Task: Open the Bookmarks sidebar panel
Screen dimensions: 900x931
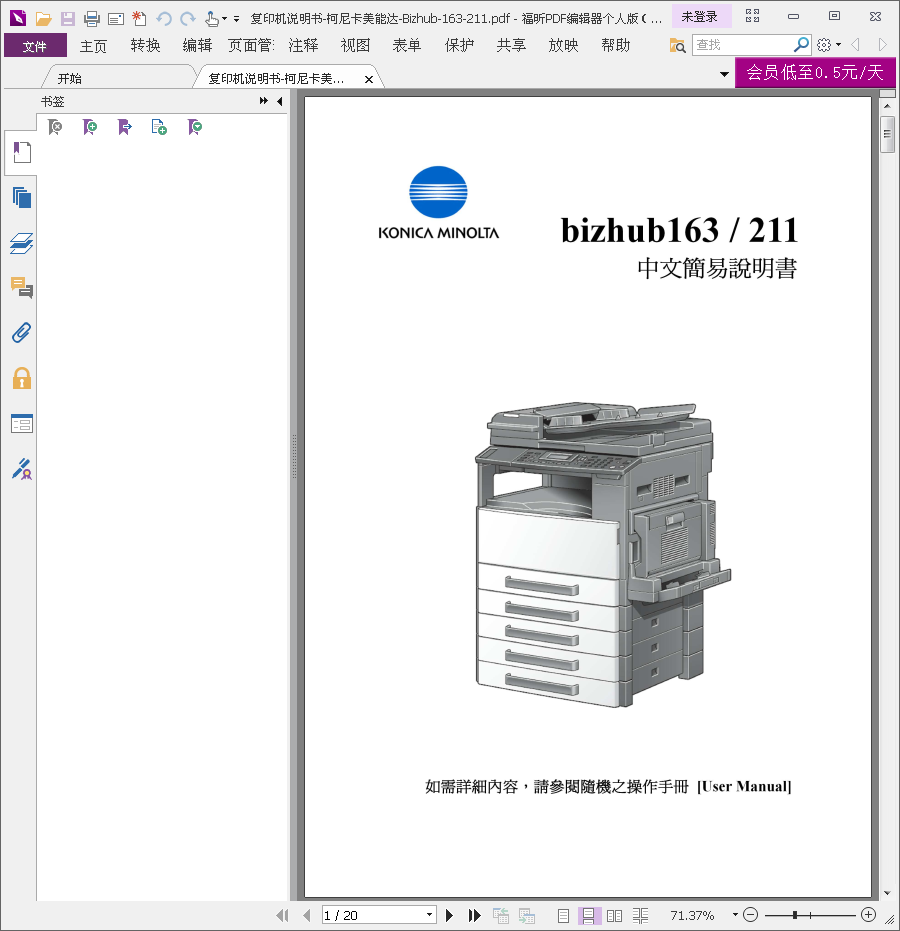Action: point(21,153)
